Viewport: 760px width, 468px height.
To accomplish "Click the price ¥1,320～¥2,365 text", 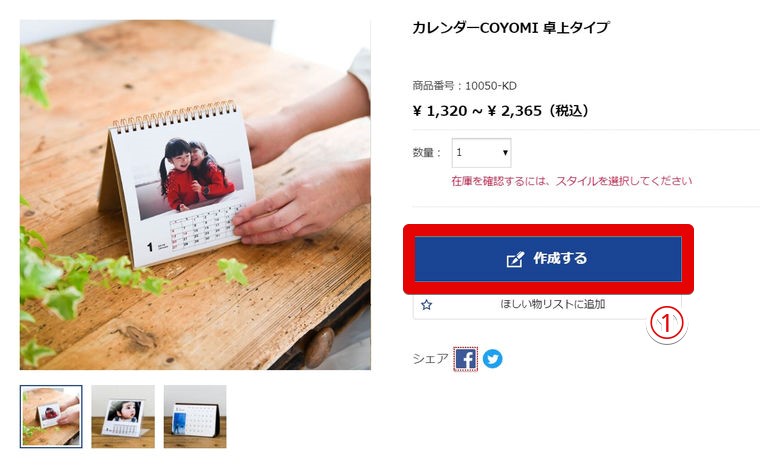I will click(500, 111).
